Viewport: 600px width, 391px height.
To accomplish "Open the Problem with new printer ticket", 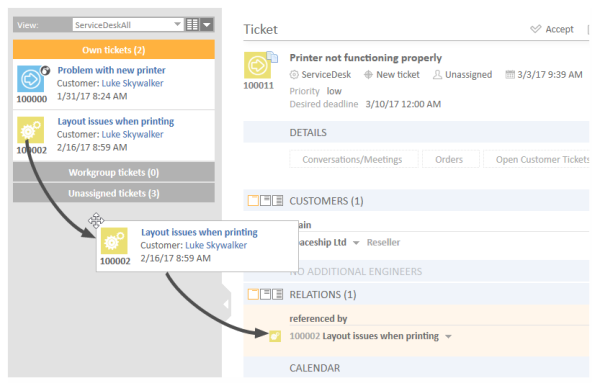I will tap(111, 70).
